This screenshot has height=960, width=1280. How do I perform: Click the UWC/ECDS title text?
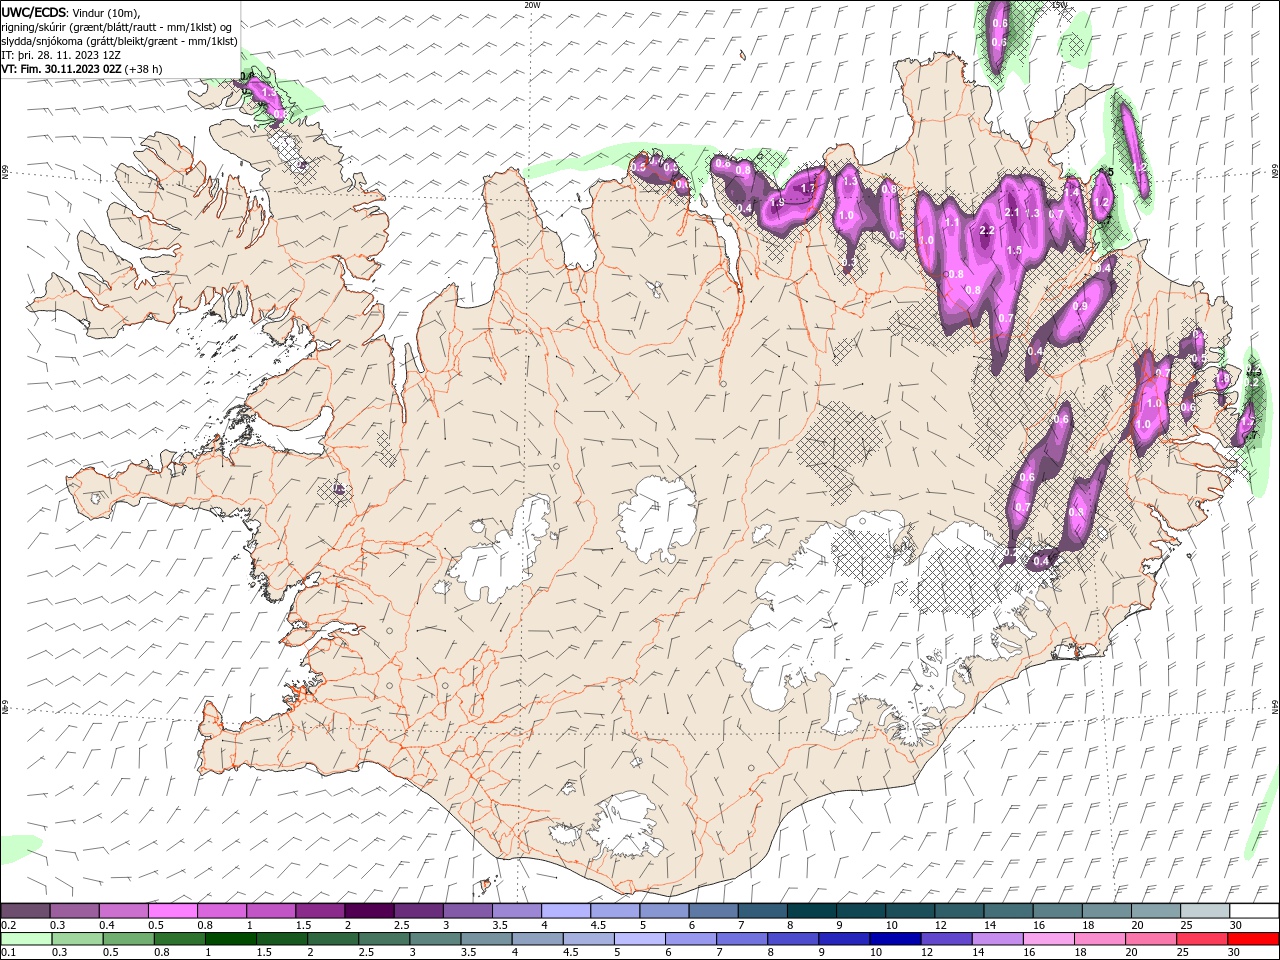[x=34, y=12]
